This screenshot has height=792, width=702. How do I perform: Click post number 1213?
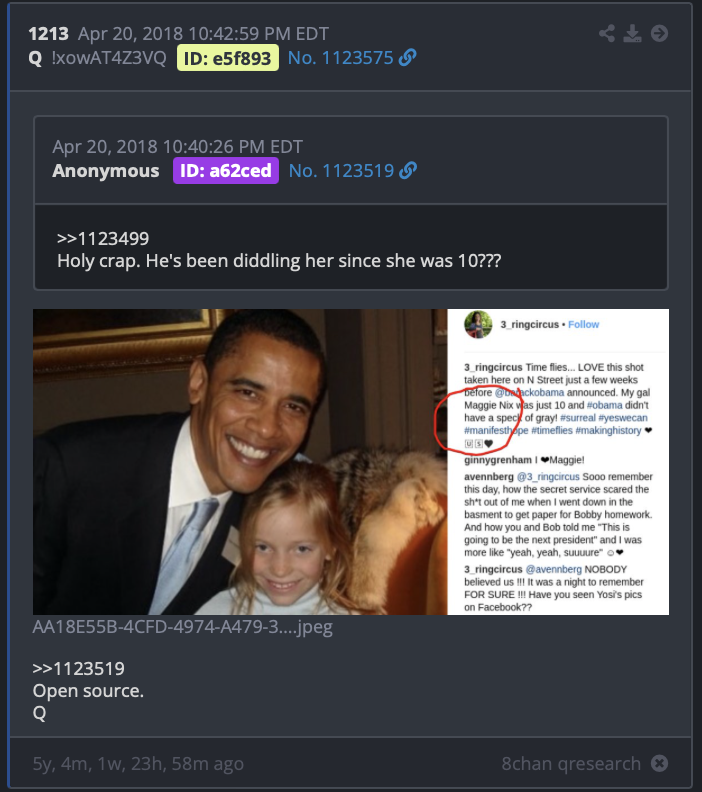click(x=48, y=34)
